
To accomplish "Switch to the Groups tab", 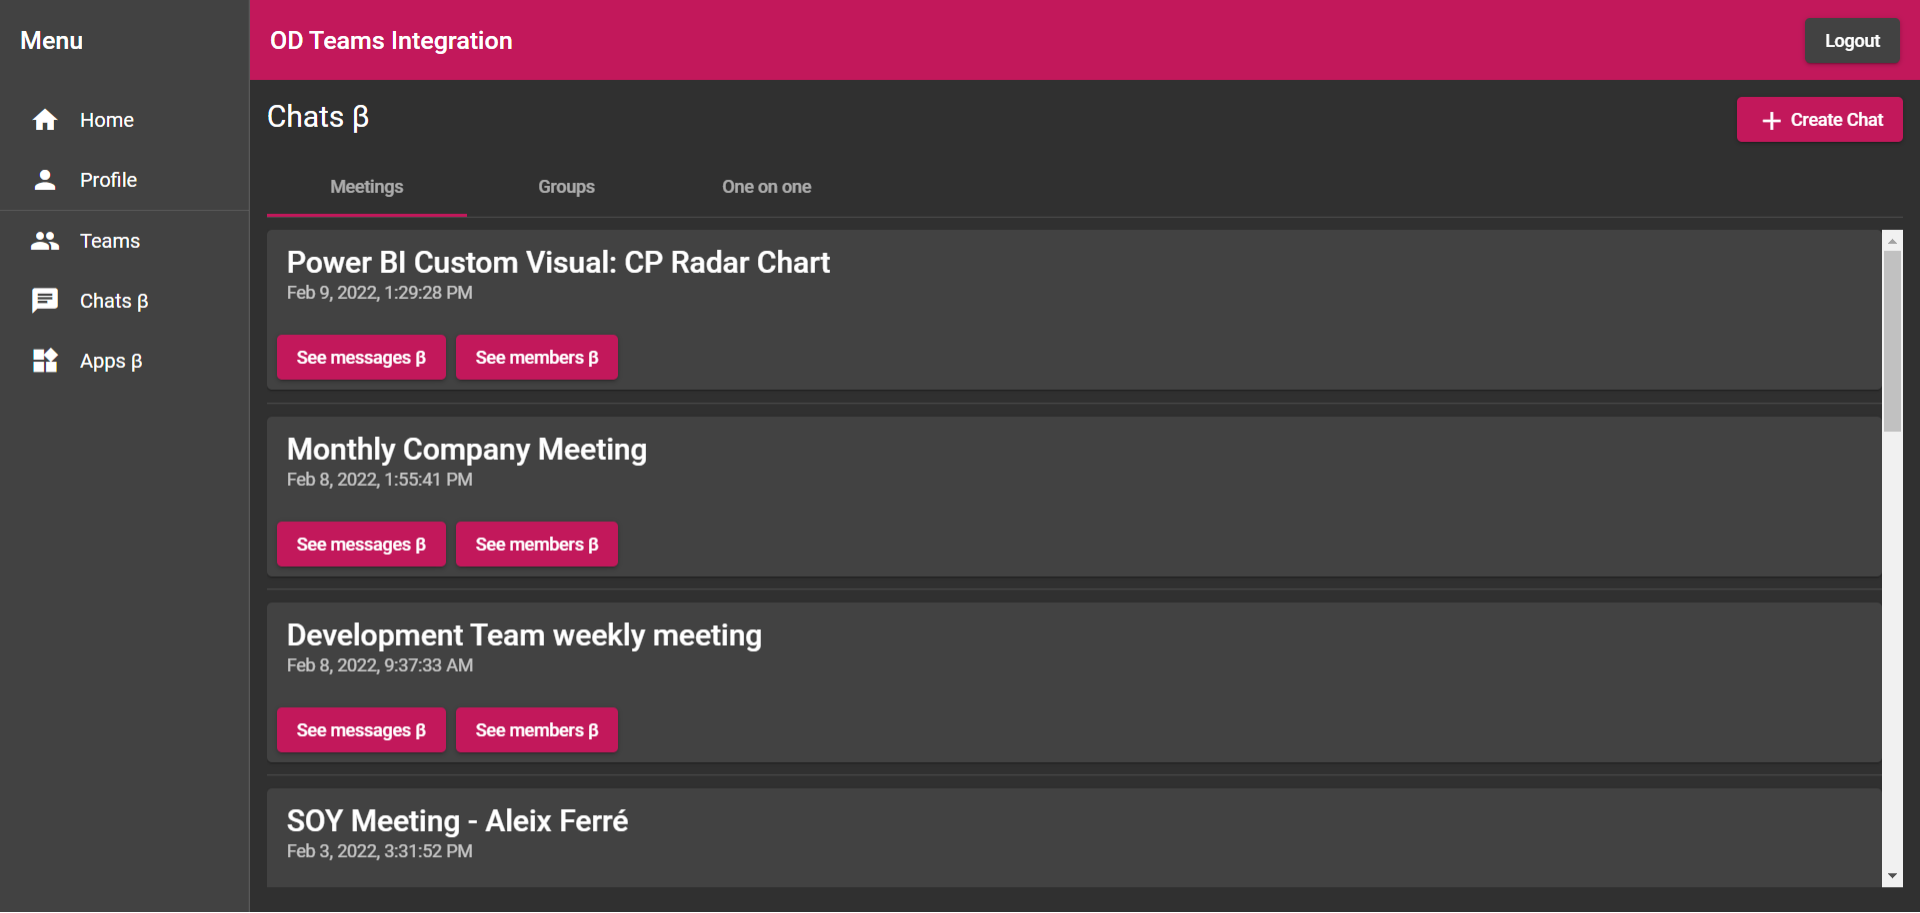I will tap(566, 187).
